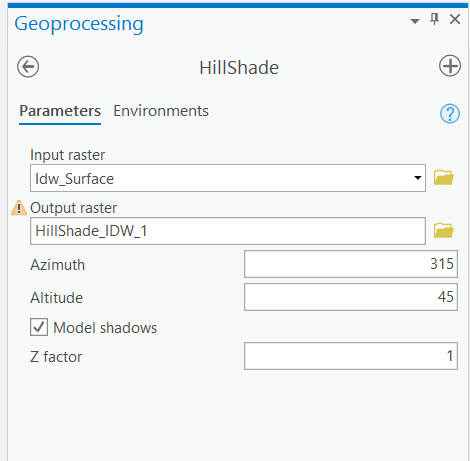Click the Geoprocessing pane title
The image size is (470, 461).
click(79, 24)
